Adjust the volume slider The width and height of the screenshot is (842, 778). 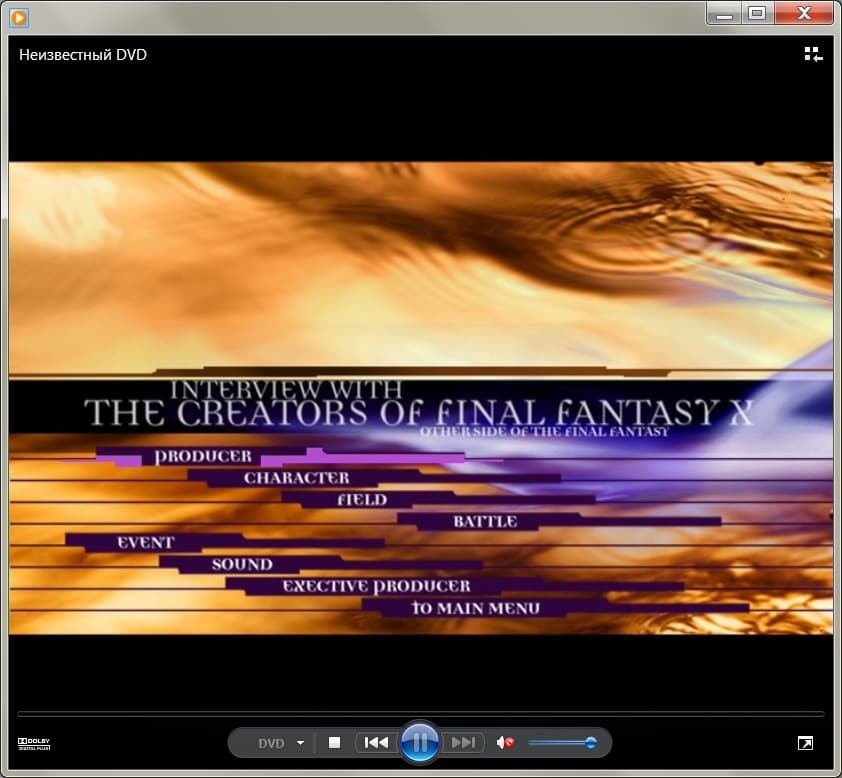pyautogui.click(x=562, y=743)
